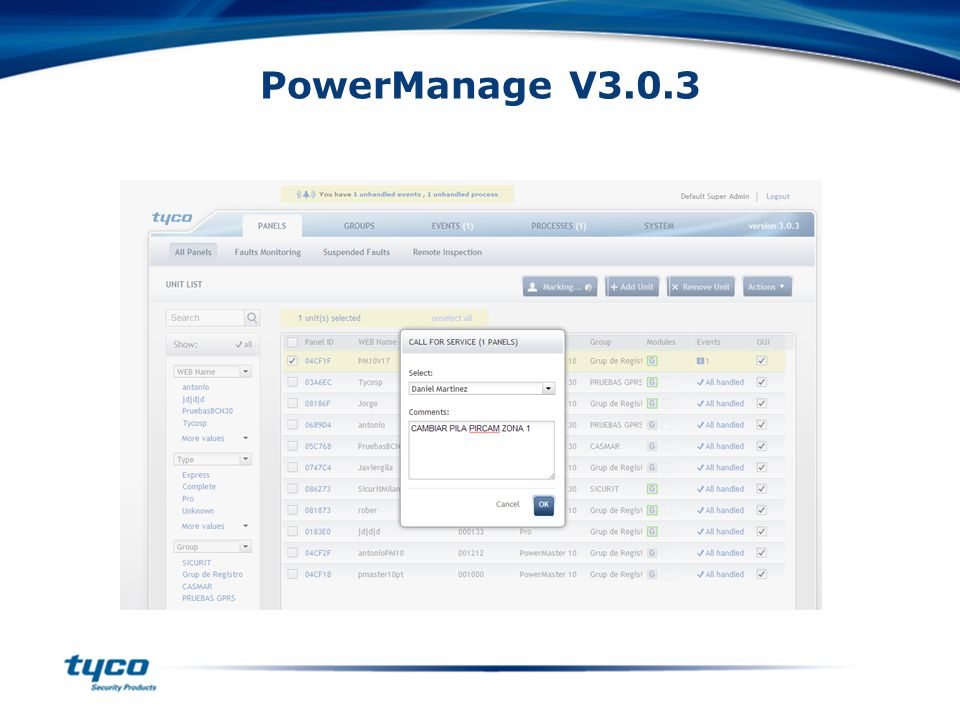Click the Panel ID column header
The width and height of the screenshot is (960, 720).
[319, 342]
